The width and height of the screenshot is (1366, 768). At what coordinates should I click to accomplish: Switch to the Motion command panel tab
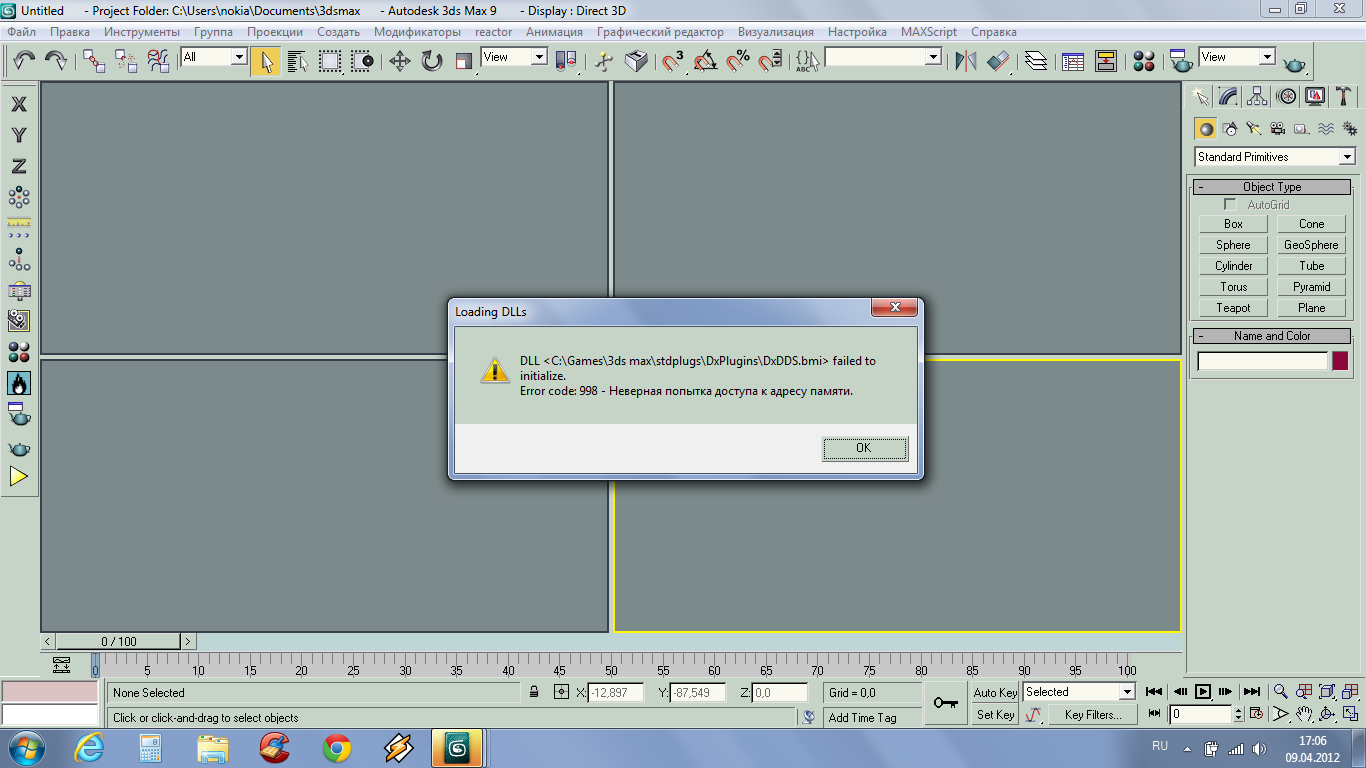tap(1287, 96)
